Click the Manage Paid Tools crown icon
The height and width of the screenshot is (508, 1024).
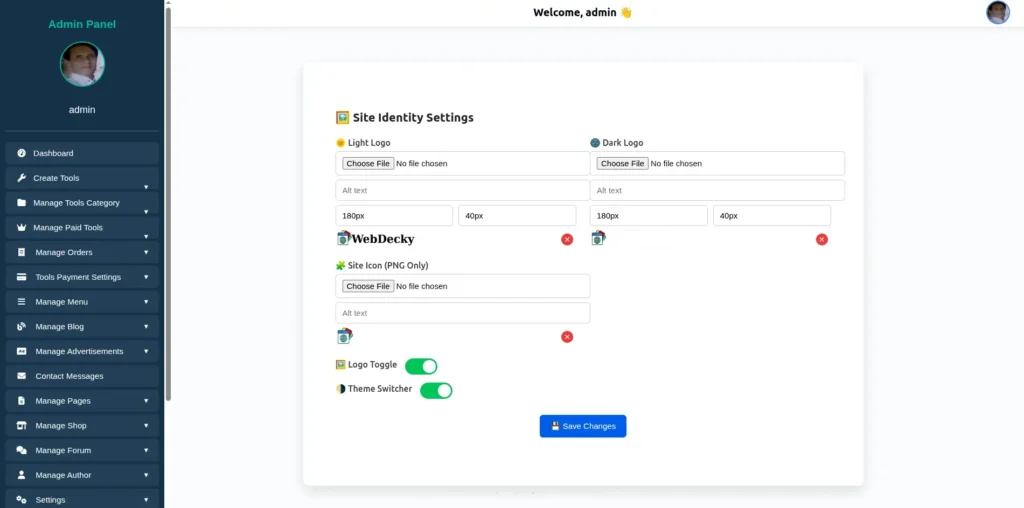click(22, 228)
